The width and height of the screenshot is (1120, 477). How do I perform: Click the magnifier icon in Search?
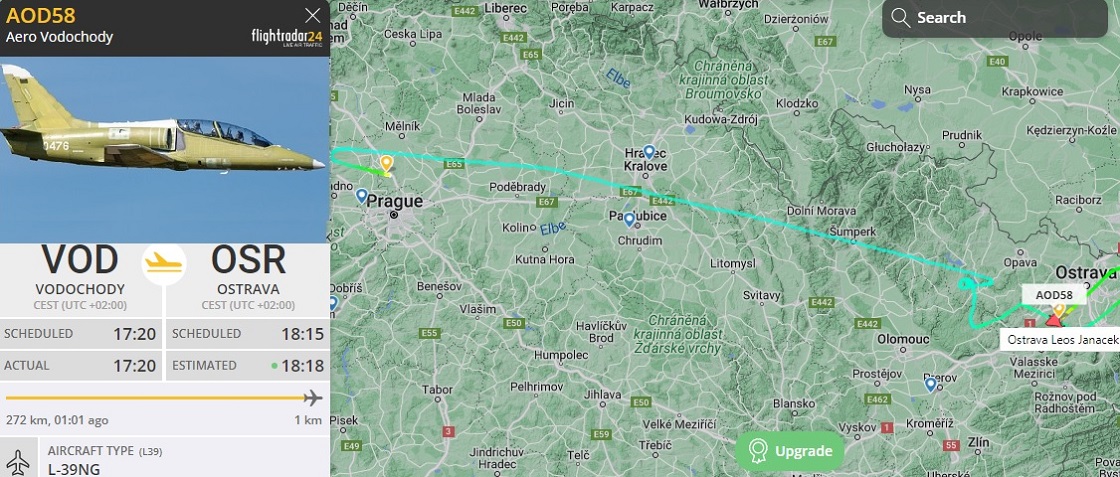(x=901, y=18)
